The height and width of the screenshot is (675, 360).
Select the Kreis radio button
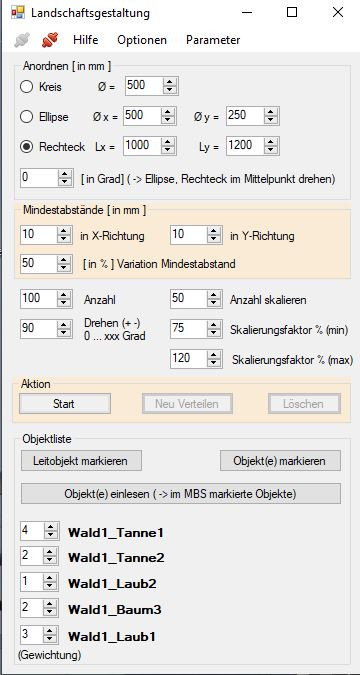click(27, 87)
